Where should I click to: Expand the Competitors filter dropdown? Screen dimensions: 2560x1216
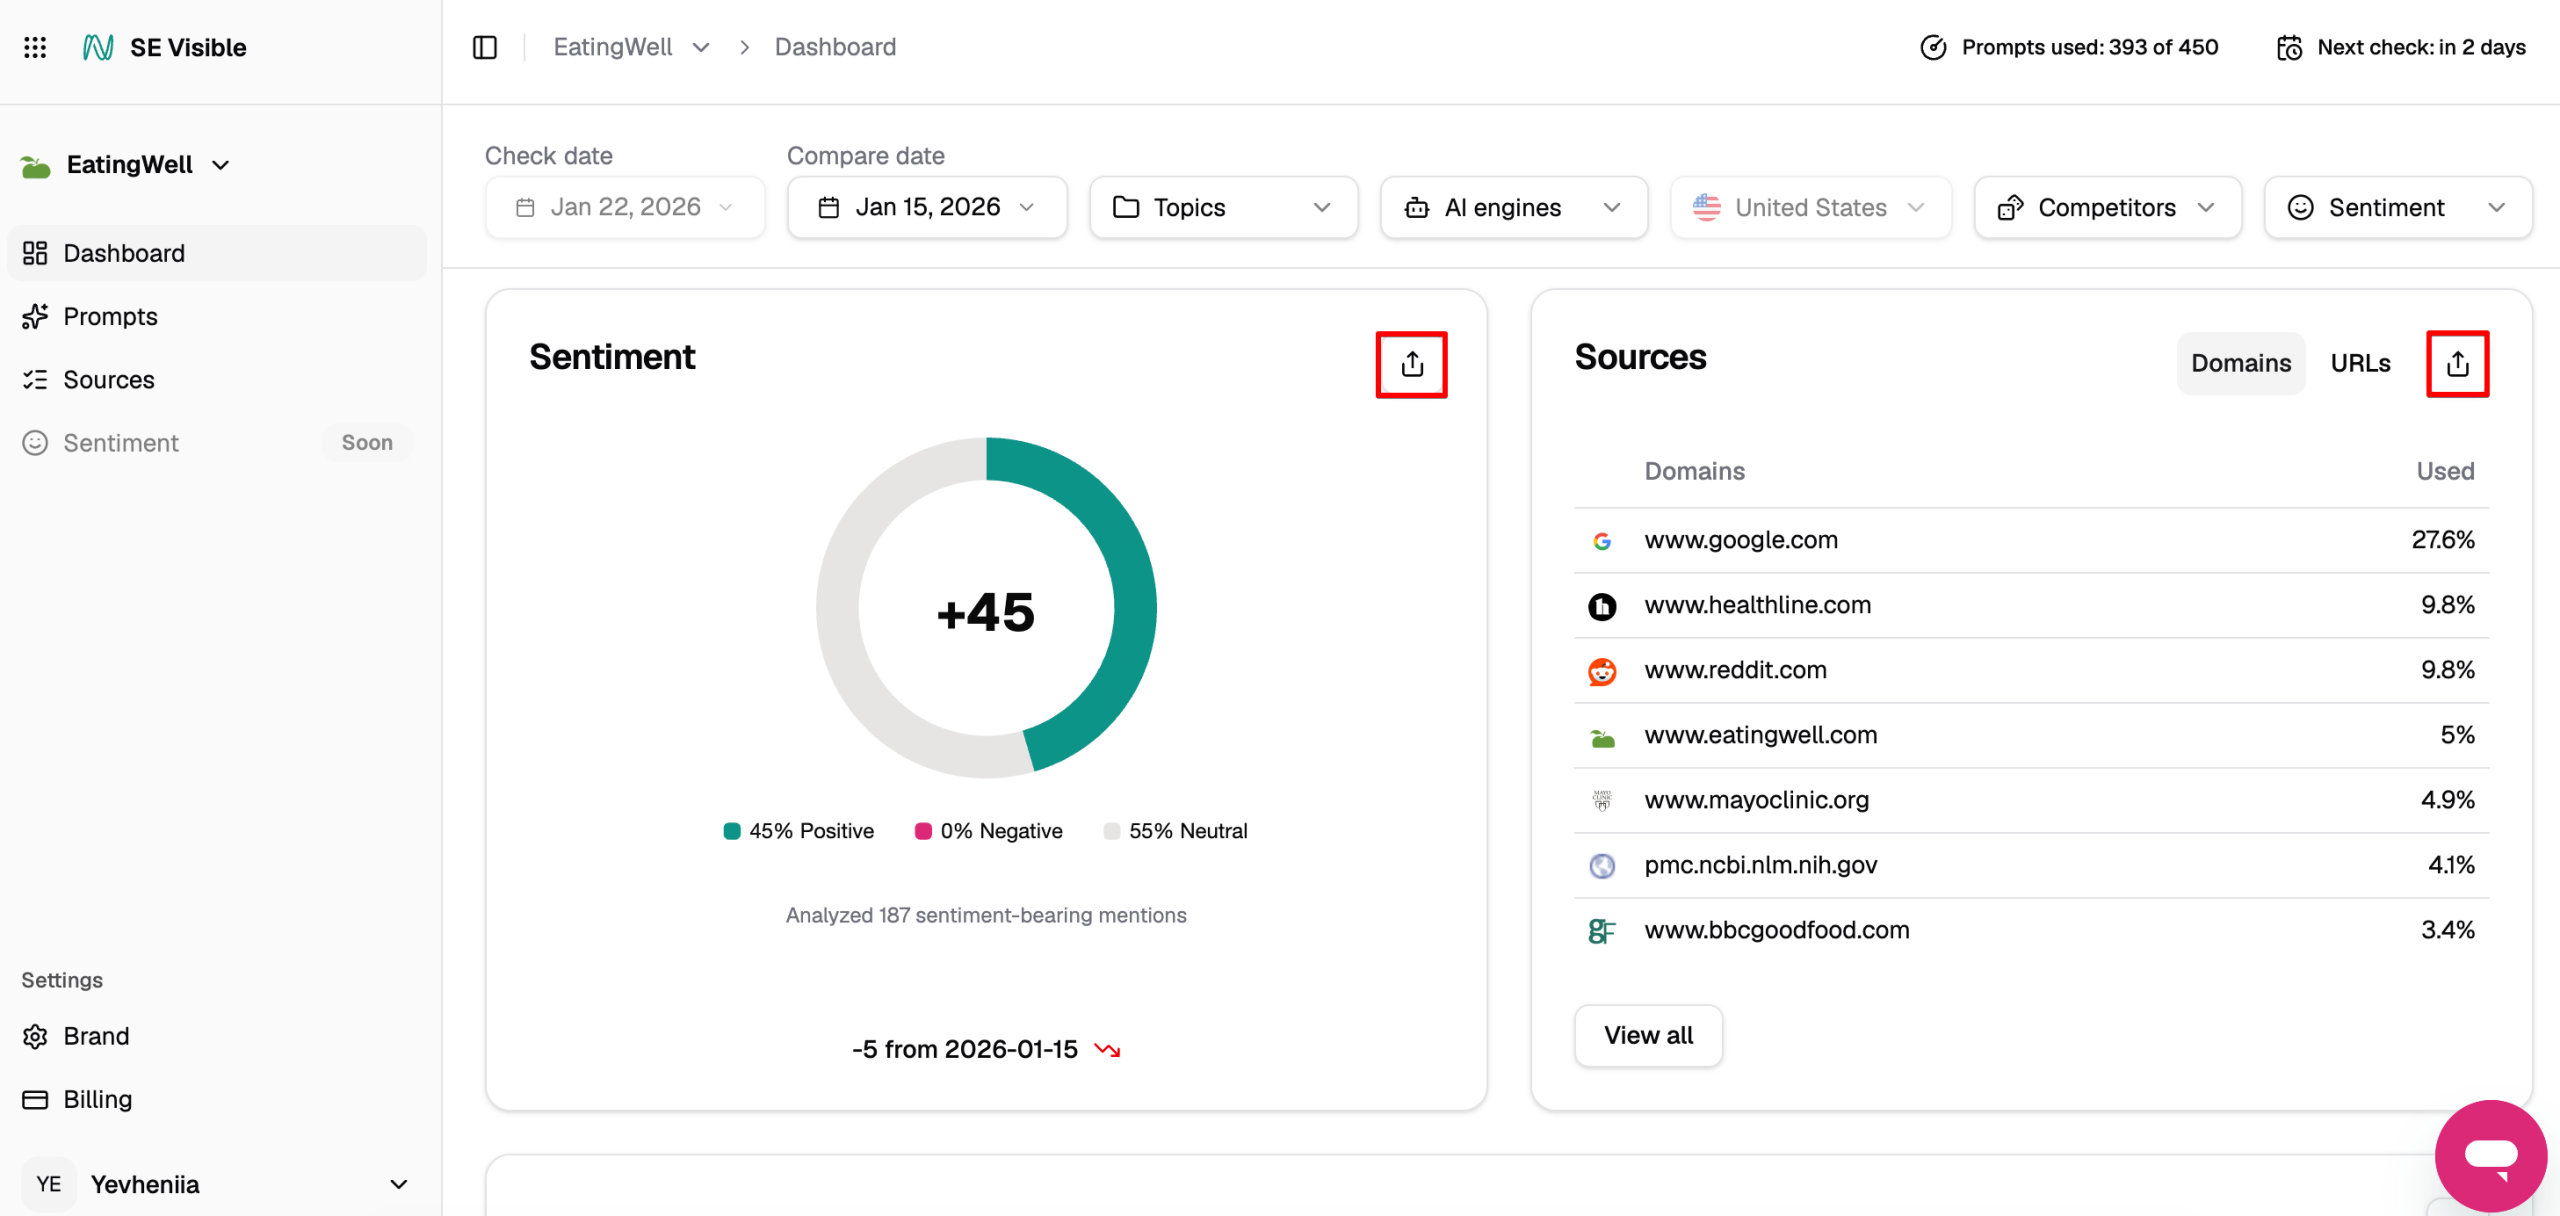(x=2106, y=207)
